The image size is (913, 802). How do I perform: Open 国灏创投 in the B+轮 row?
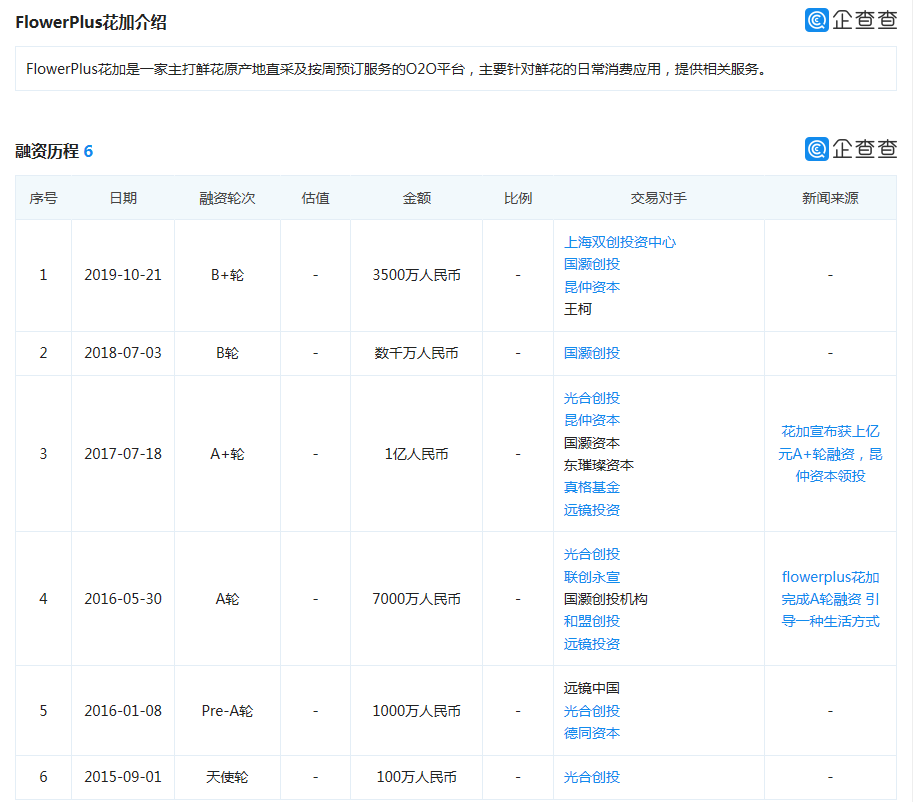click(x=592, y=264)
